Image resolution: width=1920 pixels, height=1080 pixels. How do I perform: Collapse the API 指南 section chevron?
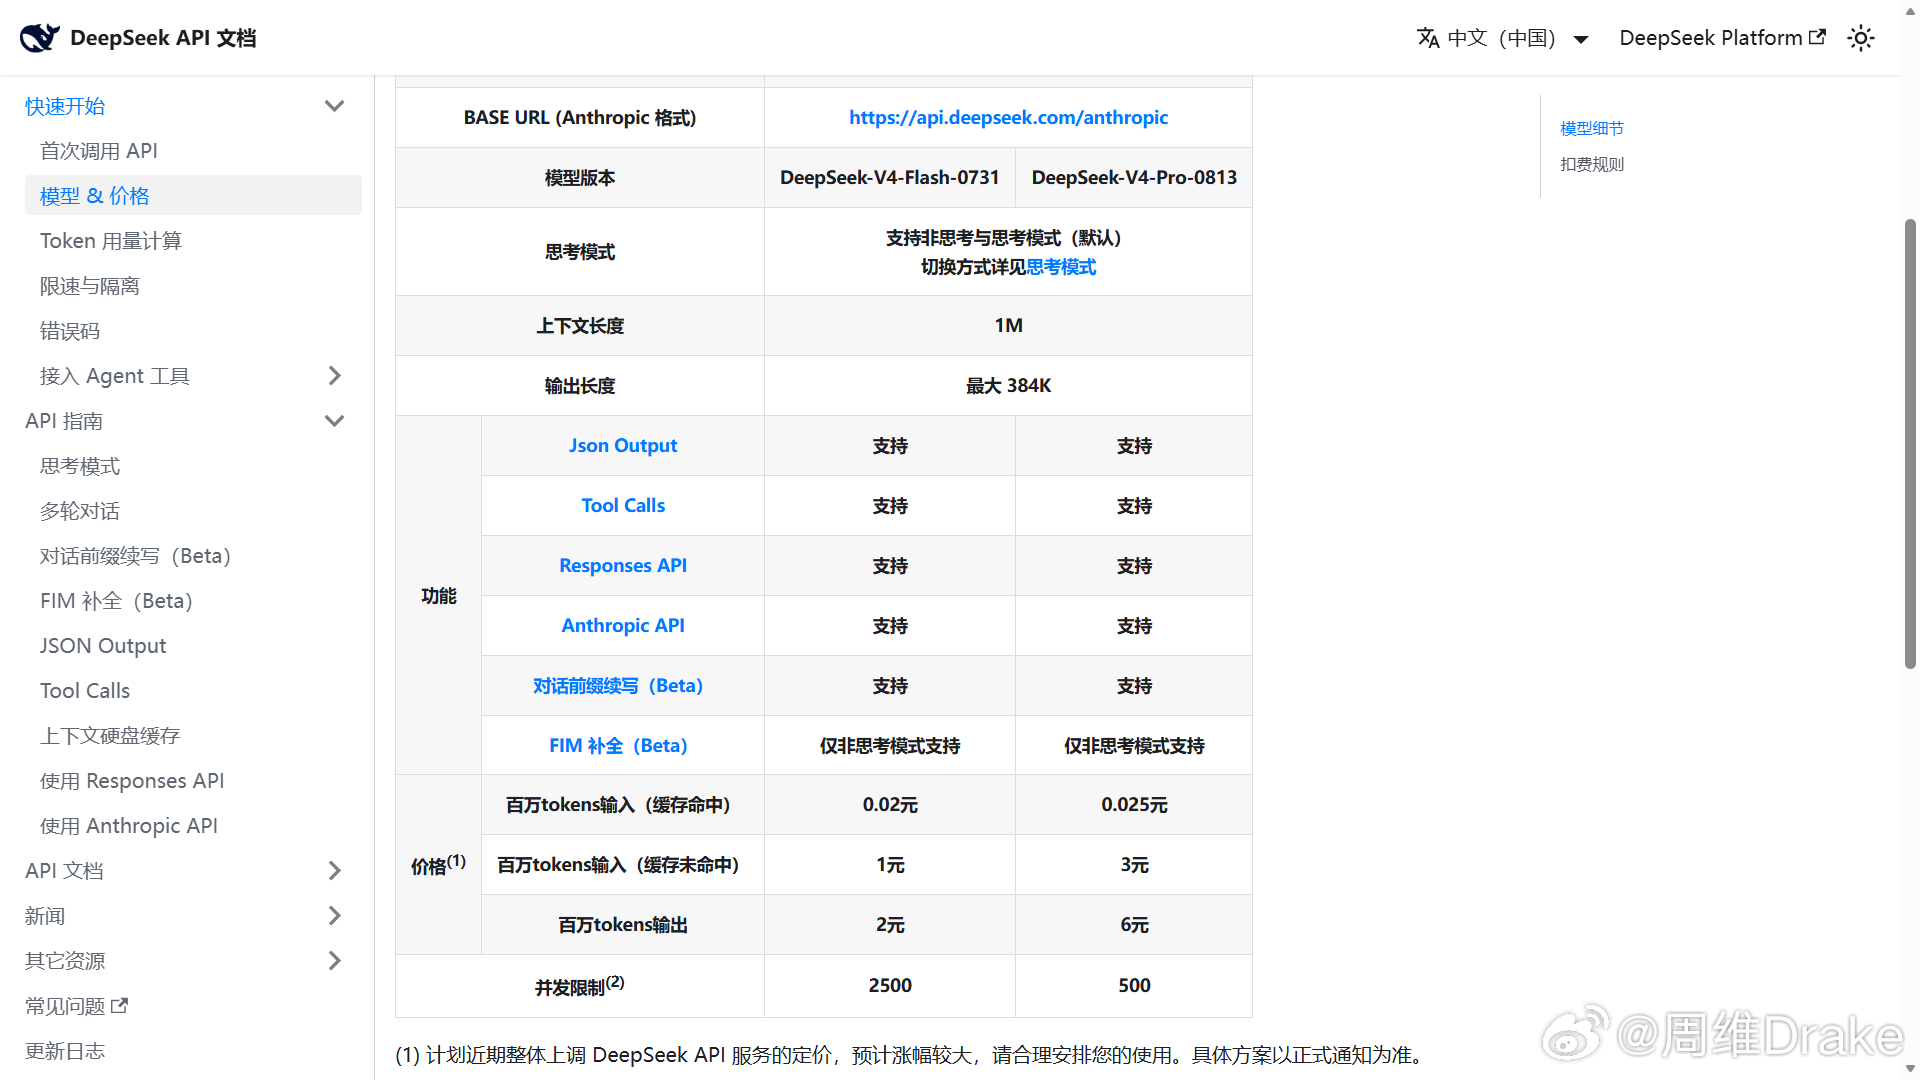[x=334, y=421]
